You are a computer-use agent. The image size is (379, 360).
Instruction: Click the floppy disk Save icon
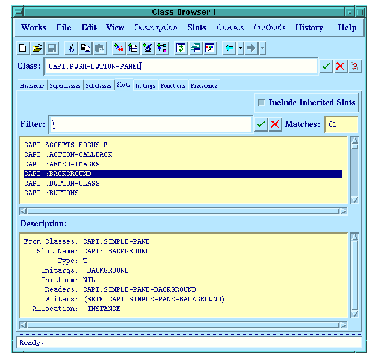(x=52, y=48)
